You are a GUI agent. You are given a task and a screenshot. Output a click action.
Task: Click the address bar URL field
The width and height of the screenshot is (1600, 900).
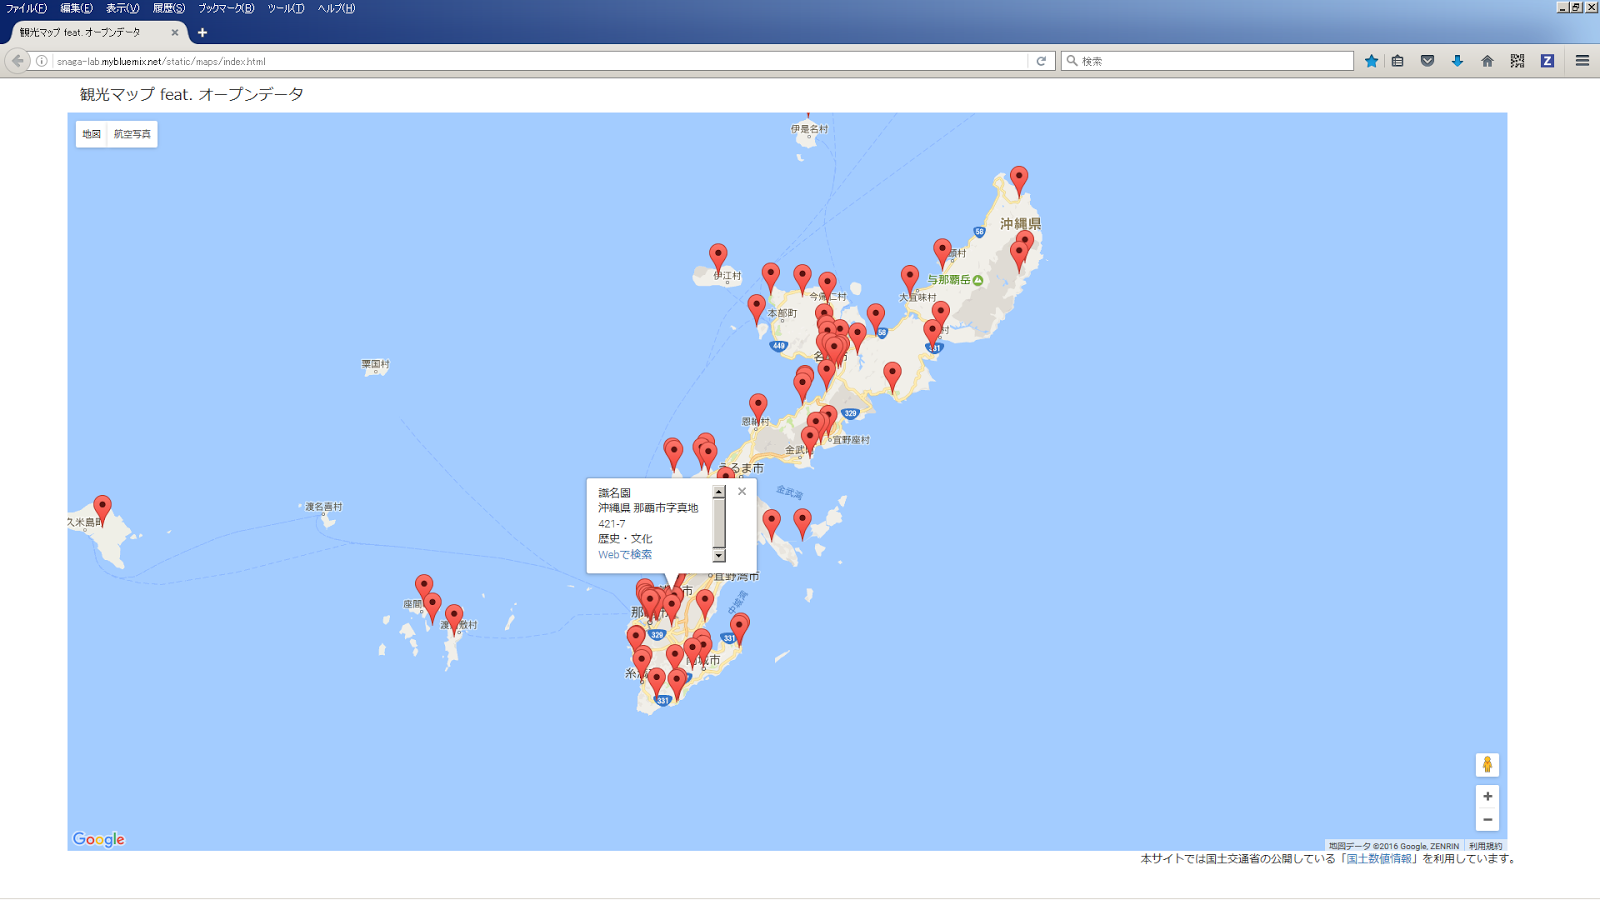540,61
